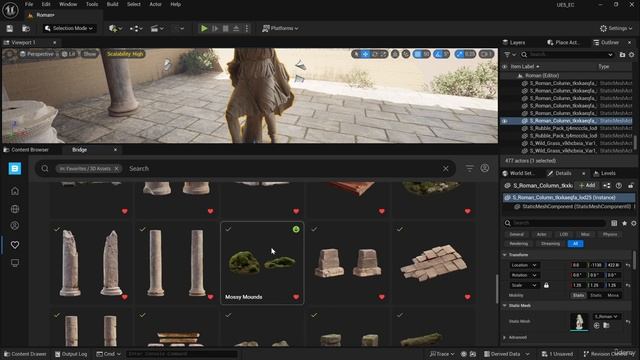Open Details property matrix grid icon
Screen dimensions: 640x360
[614, 223]
